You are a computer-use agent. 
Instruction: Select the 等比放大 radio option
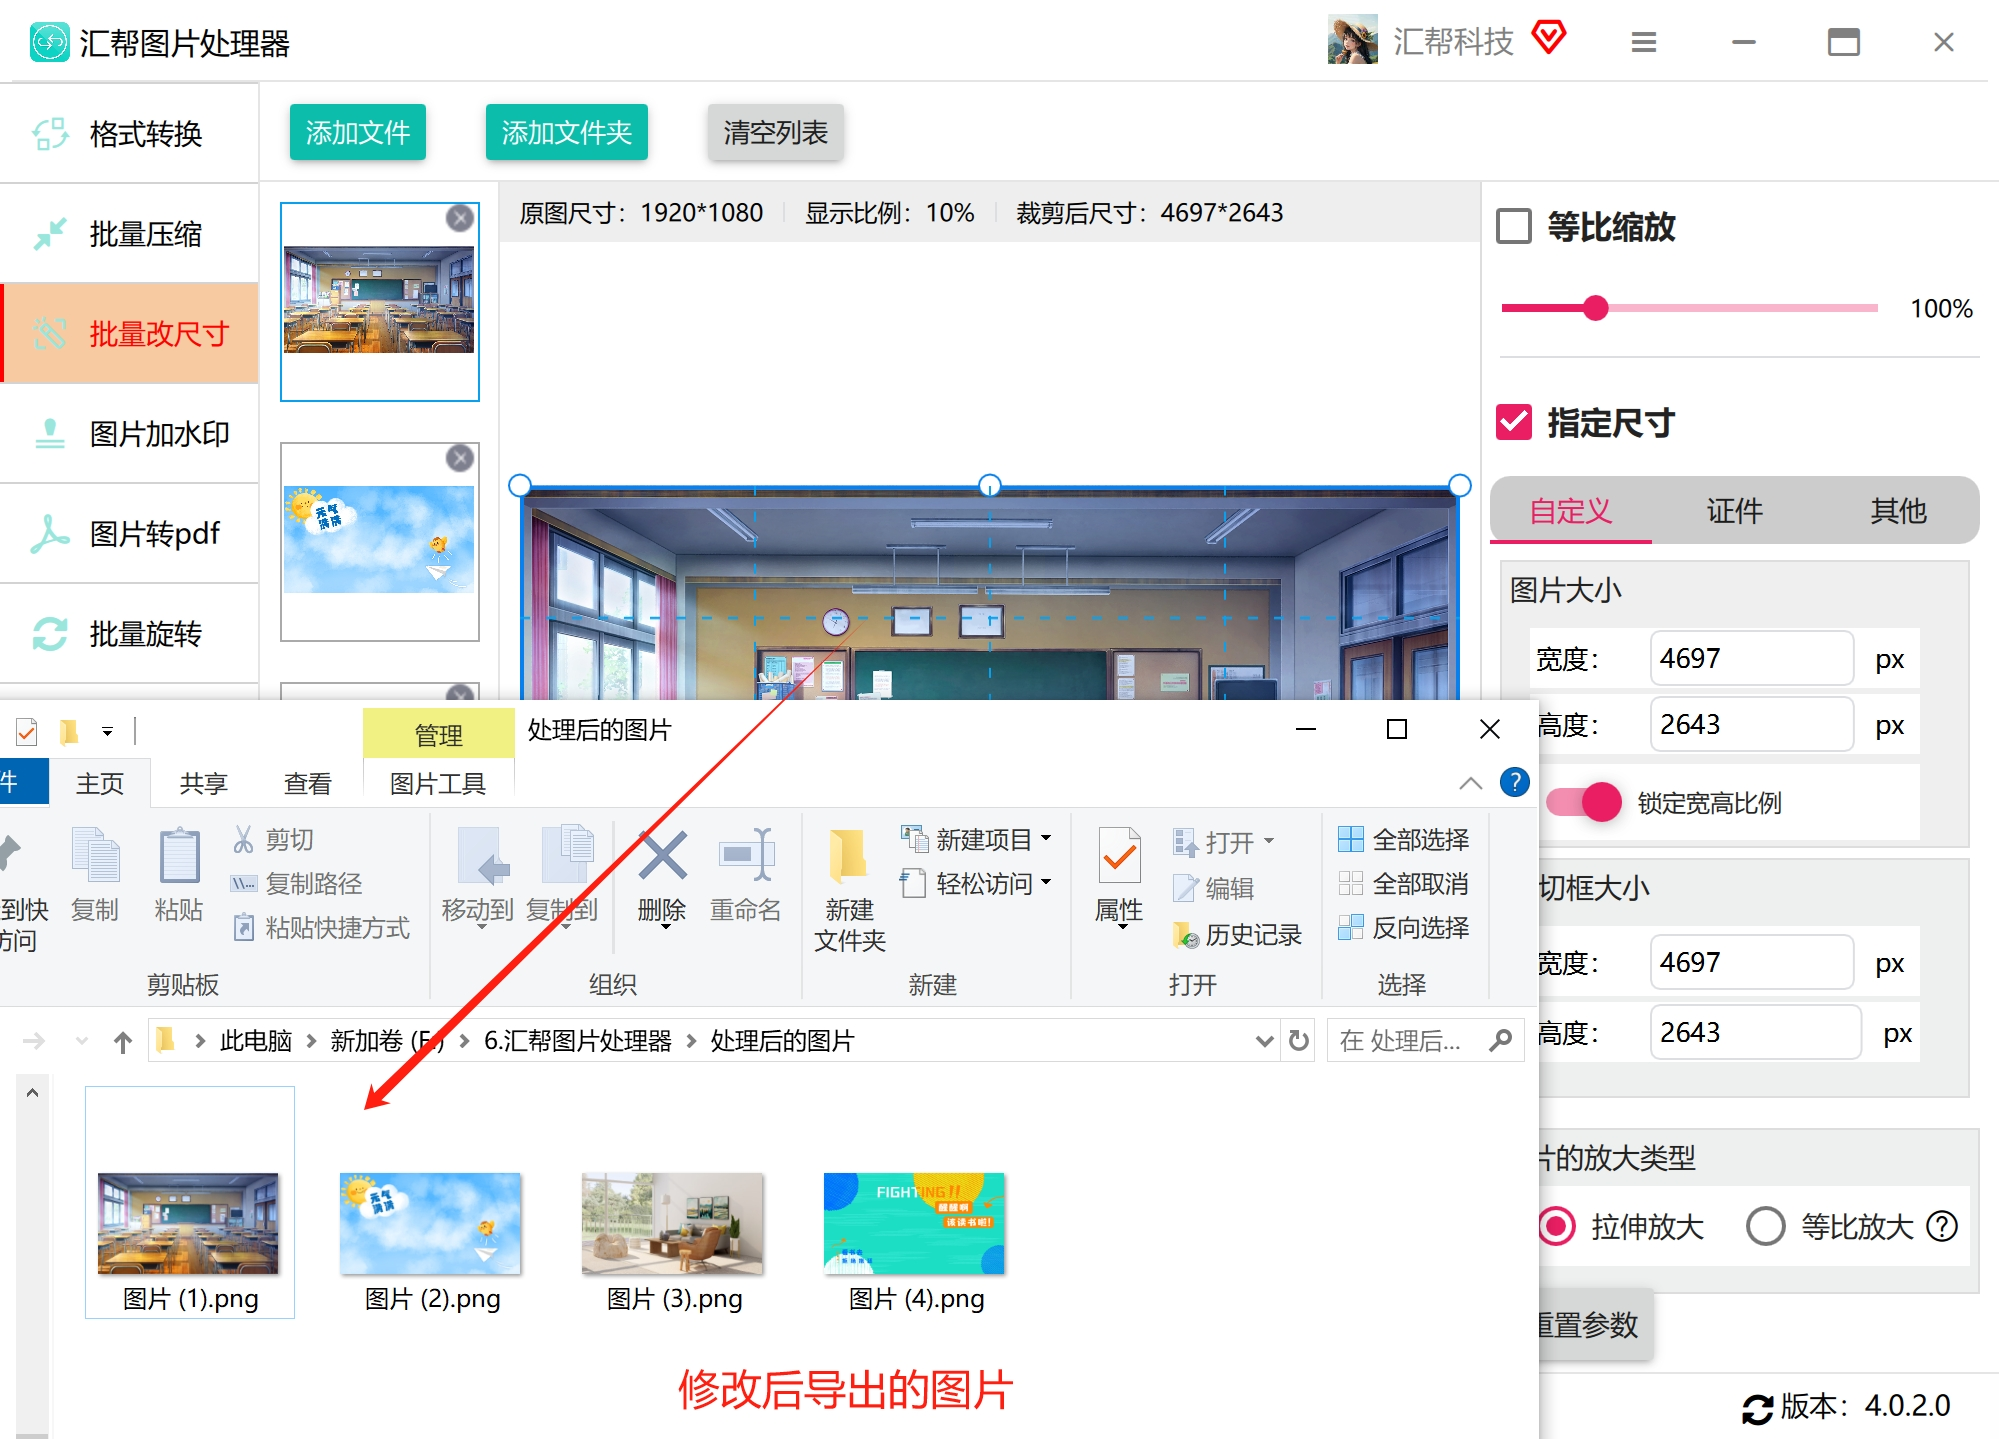tap(1766, 1226)
